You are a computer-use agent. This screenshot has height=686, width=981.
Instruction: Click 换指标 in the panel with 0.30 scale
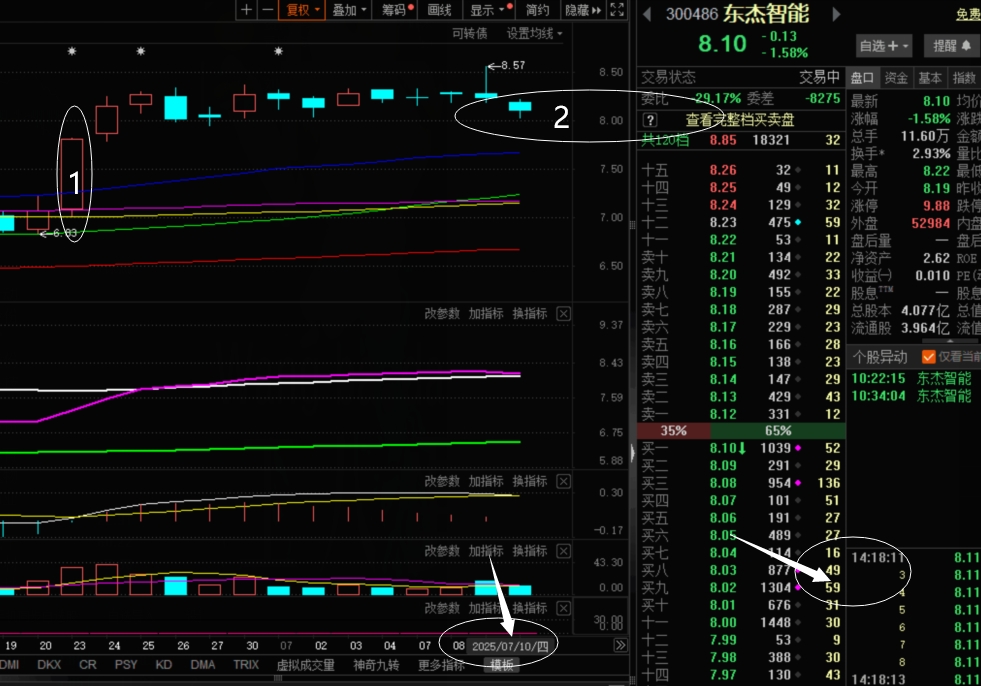pyautogui.click(x=530, y=481)
